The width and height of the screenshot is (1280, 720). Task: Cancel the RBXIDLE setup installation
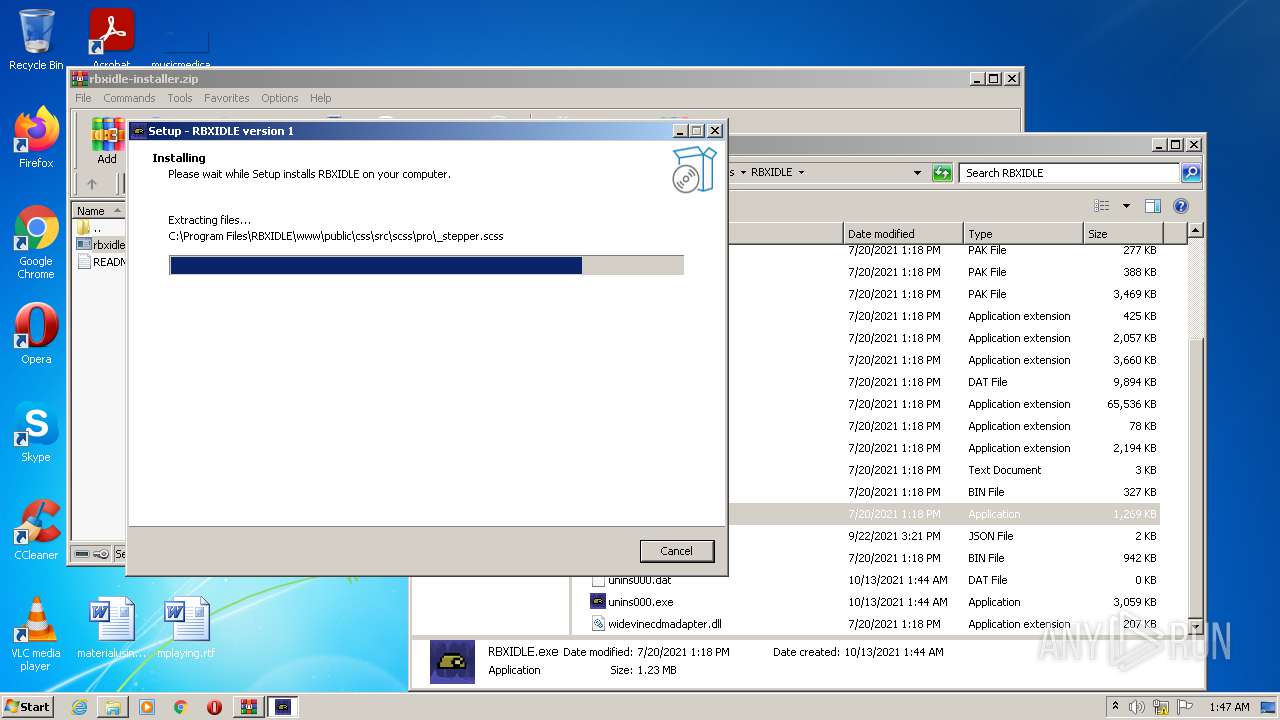tap(677, 551)
